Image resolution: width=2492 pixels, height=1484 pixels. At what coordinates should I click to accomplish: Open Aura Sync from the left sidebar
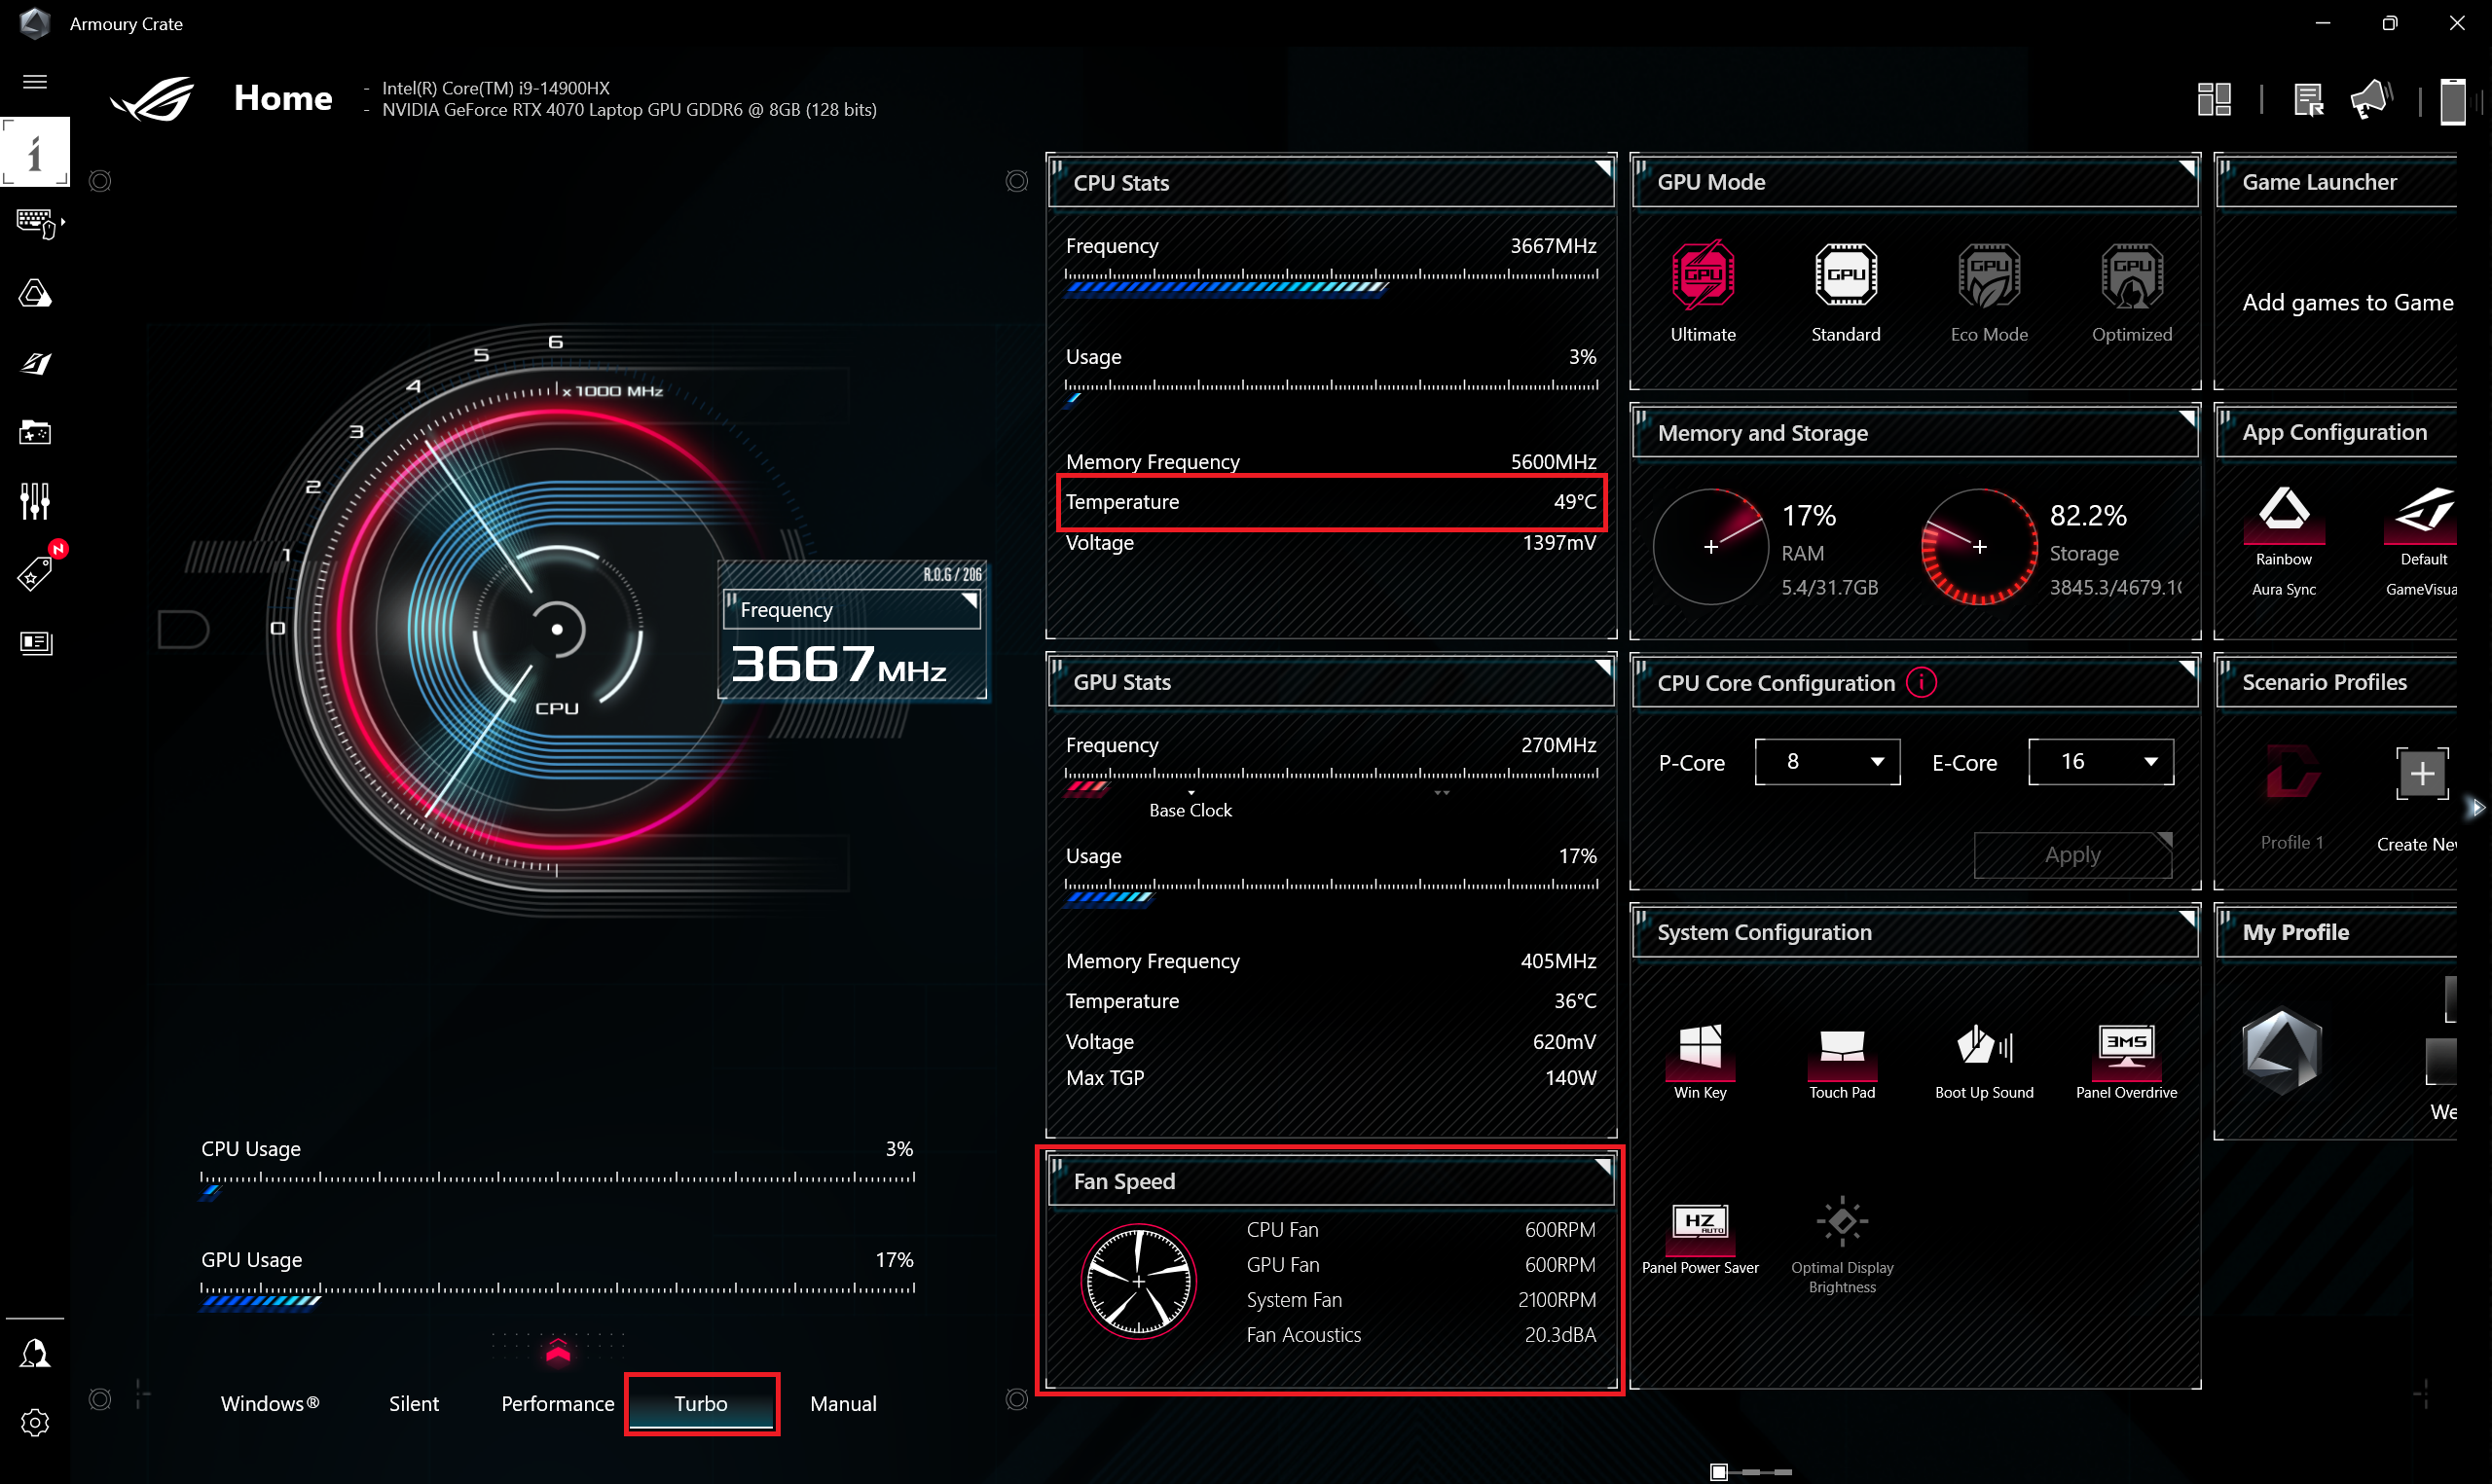(36, 292)
